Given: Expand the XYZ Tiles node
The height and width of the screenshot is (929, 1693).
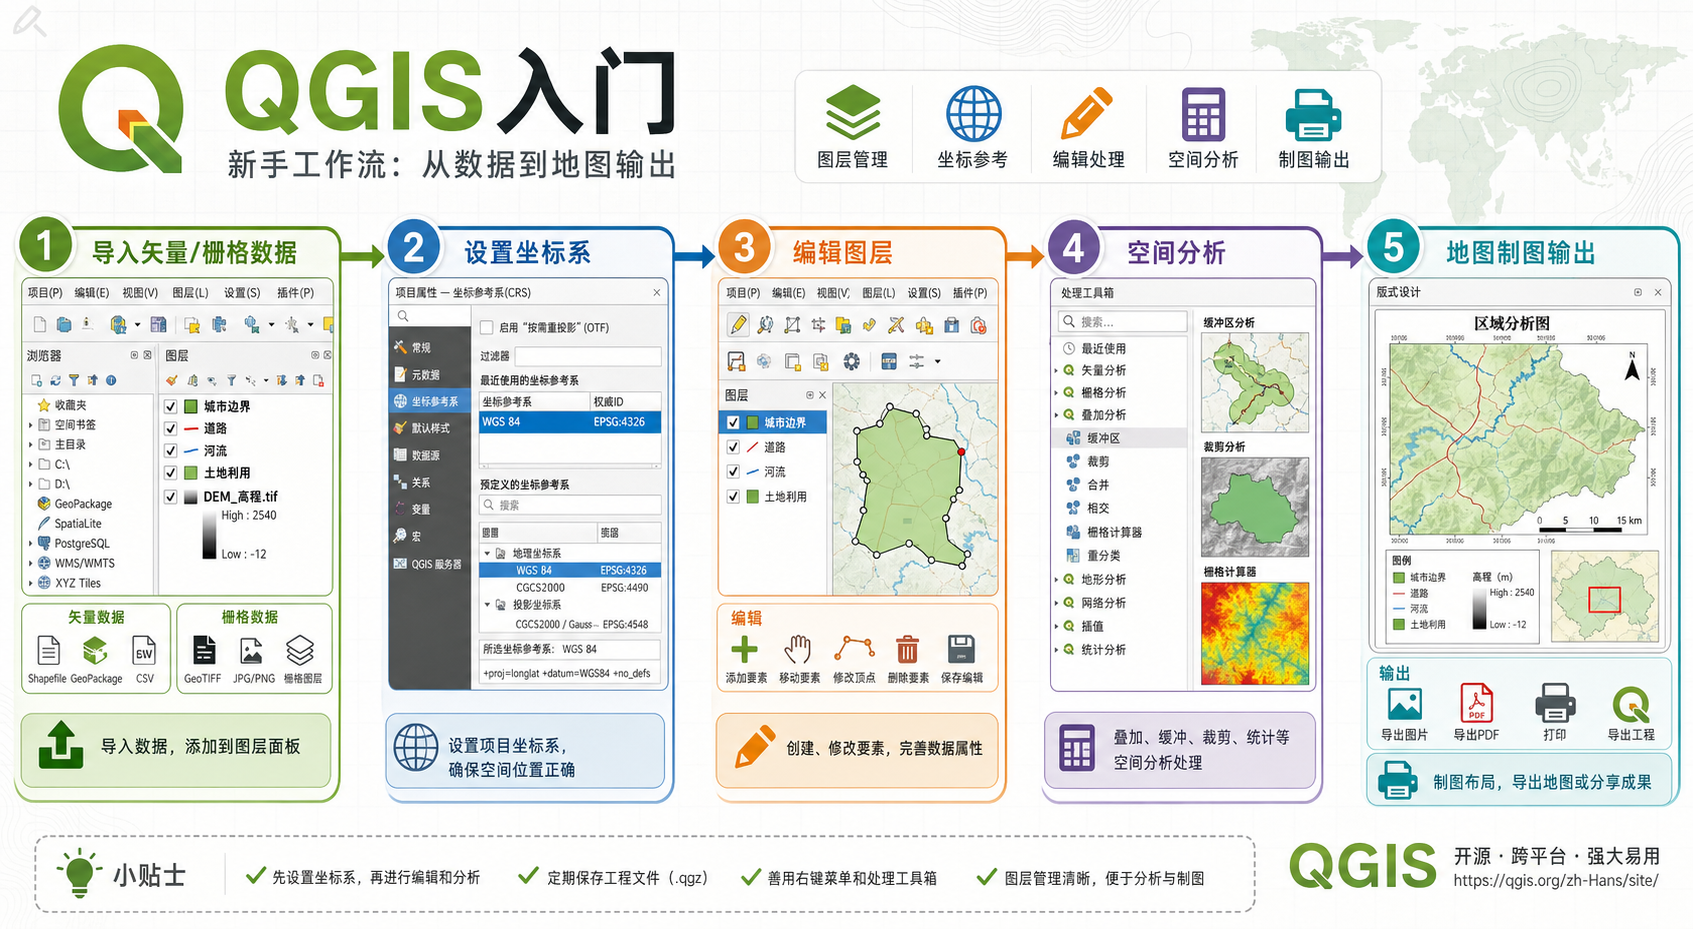Looking at the screenshot, I should click(x=30, y=583).
